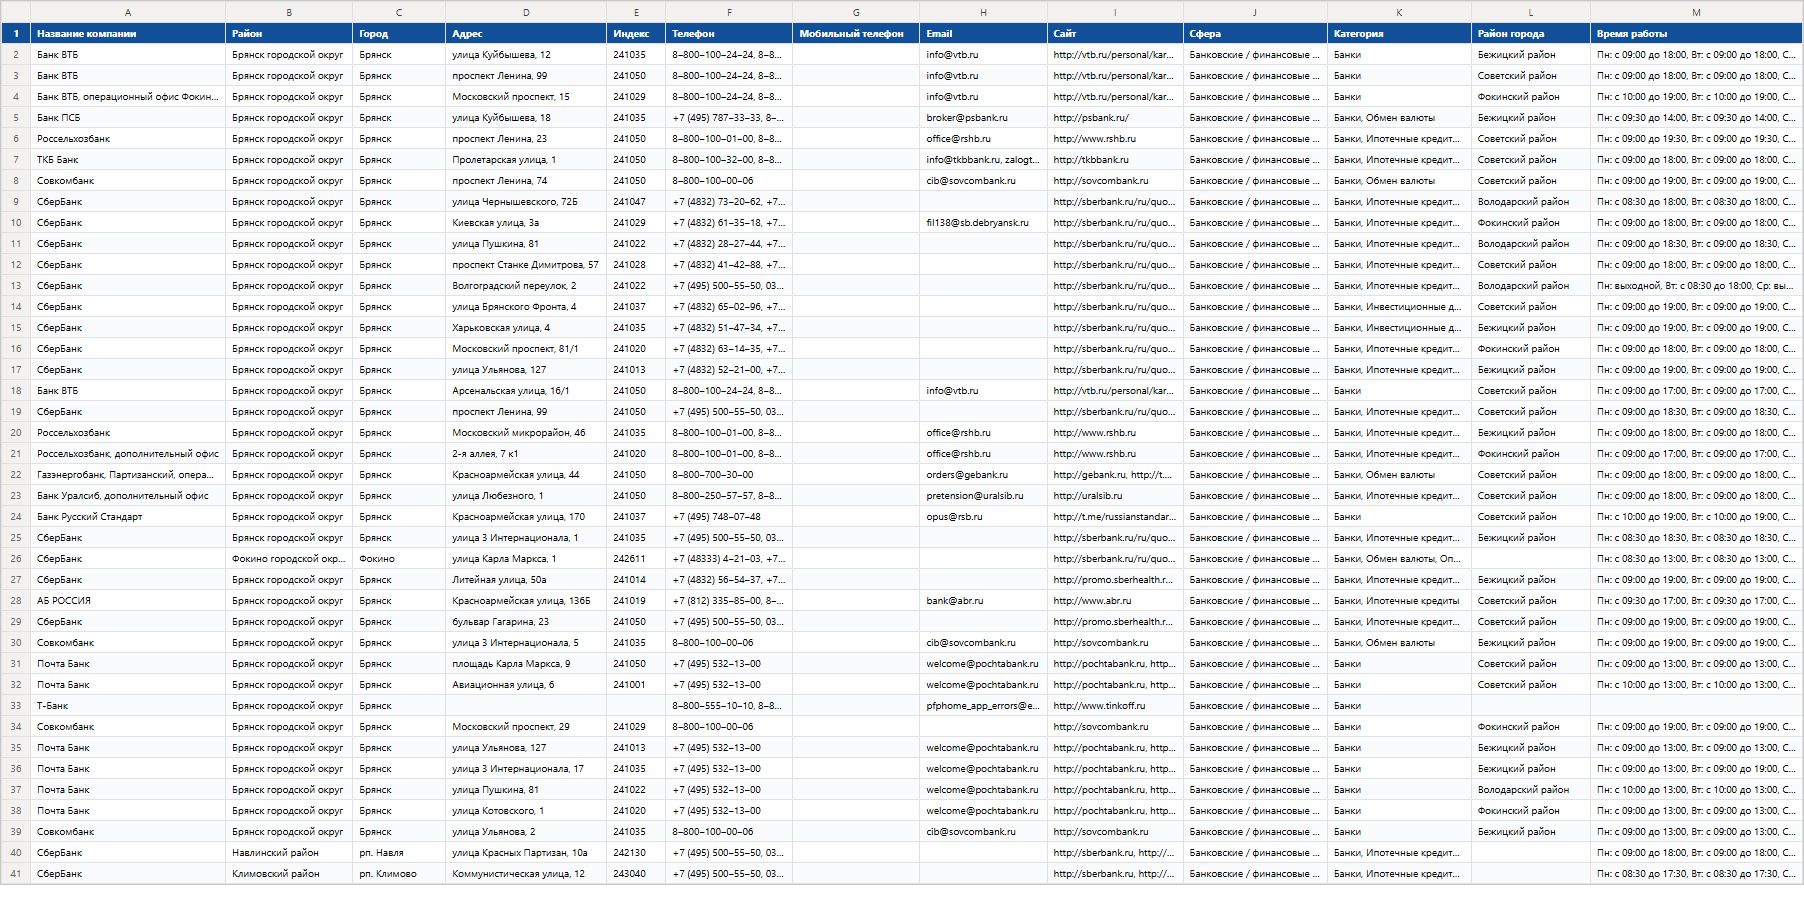Screen dimensions: 1804x902
Task: Select the 'ТКБ Банк' company cell
Action: pyautogui.click(x=128, y=160)
